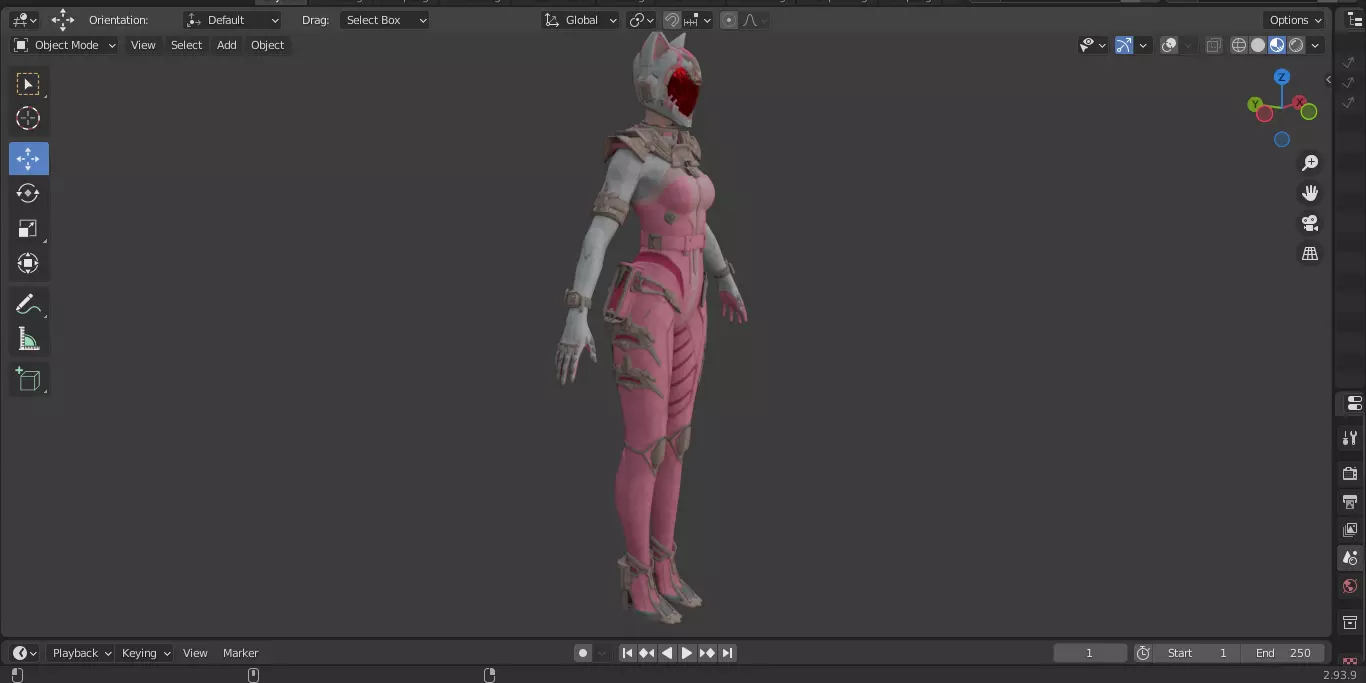Viewport: 1366px width, 683px height.
Task: Activate the Transform tool
Action: pos(28,264)
